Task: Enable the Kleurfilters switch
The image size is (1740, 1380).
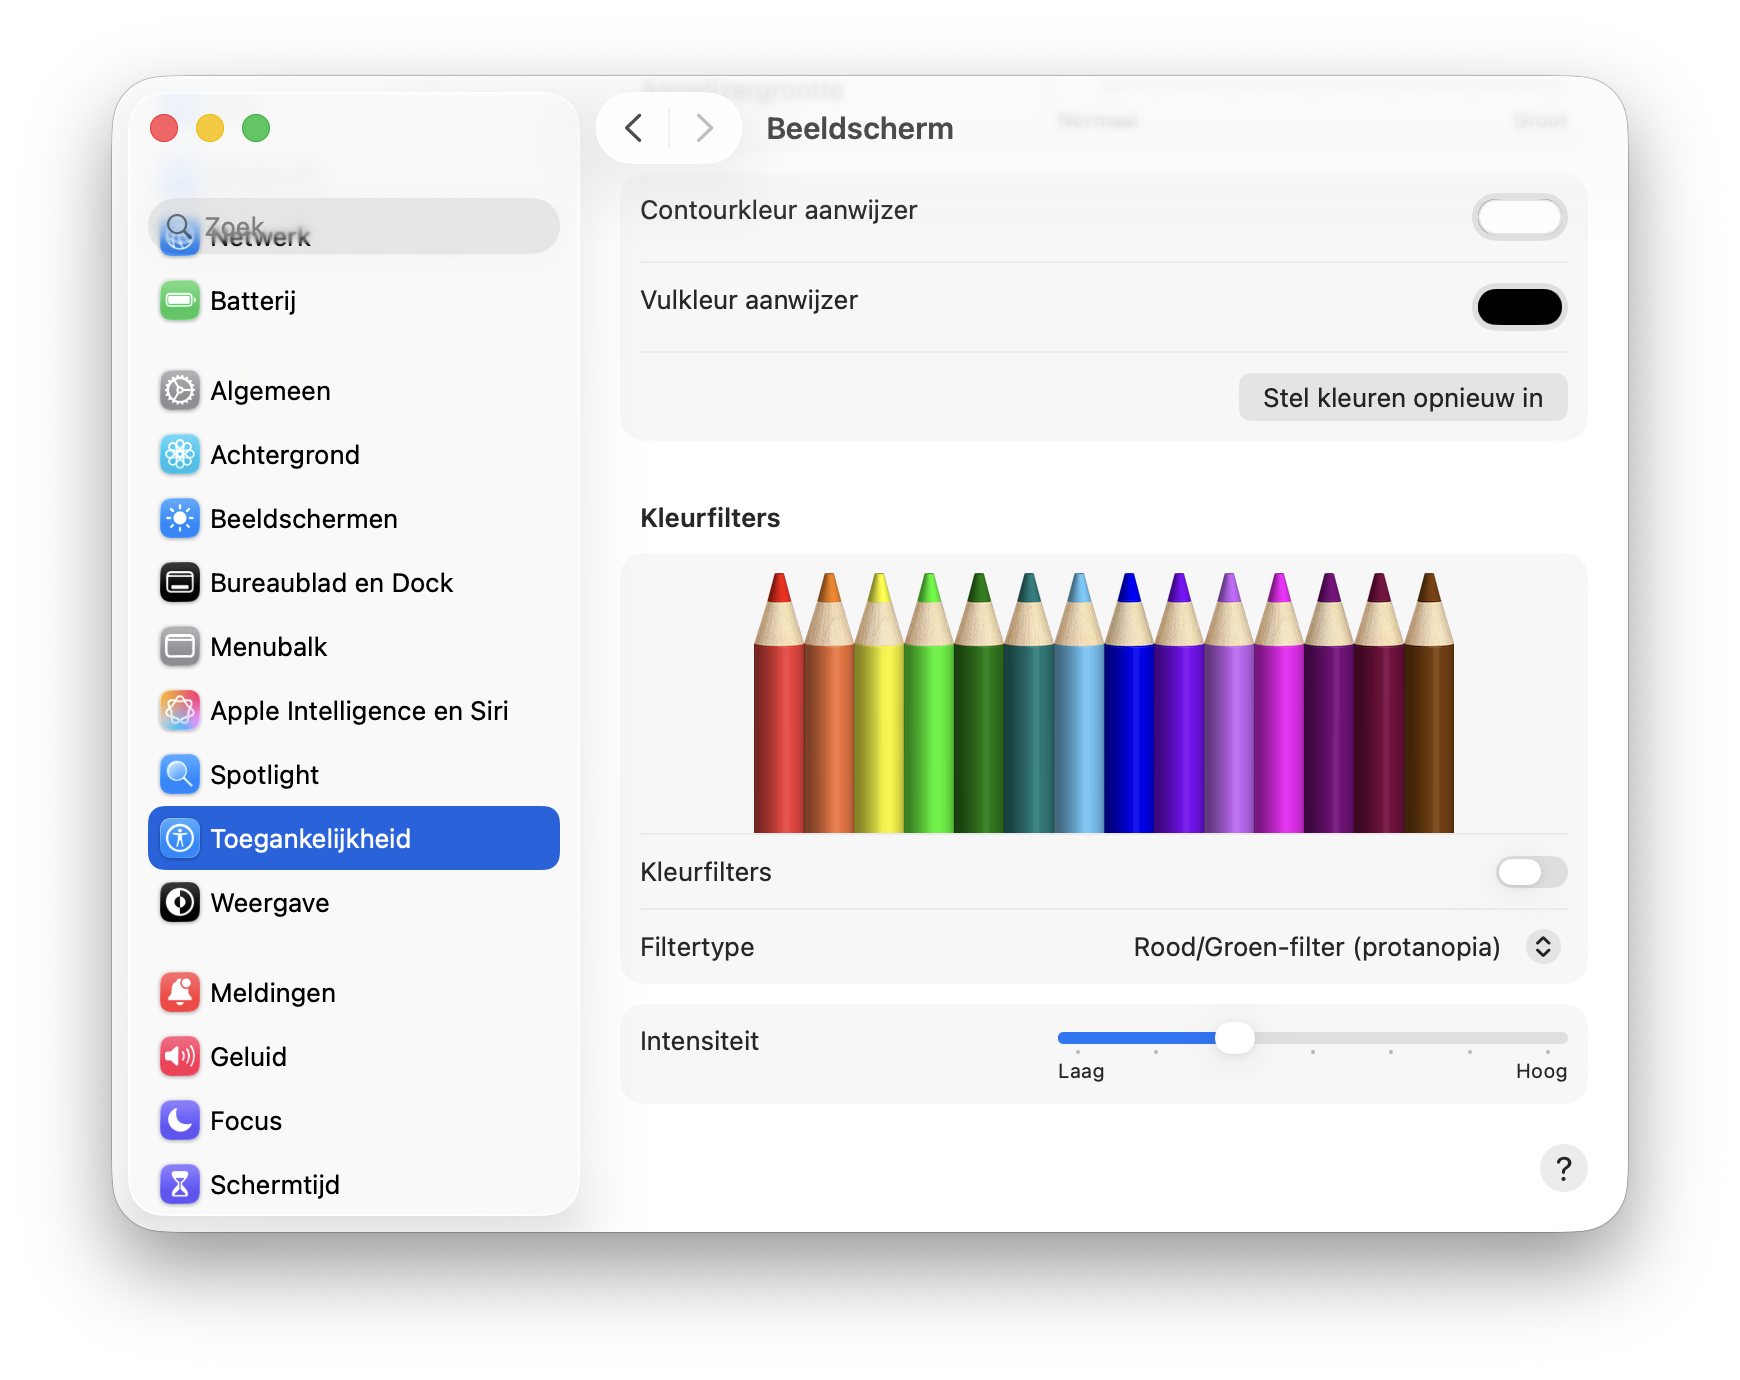Action: (1530, 872)
